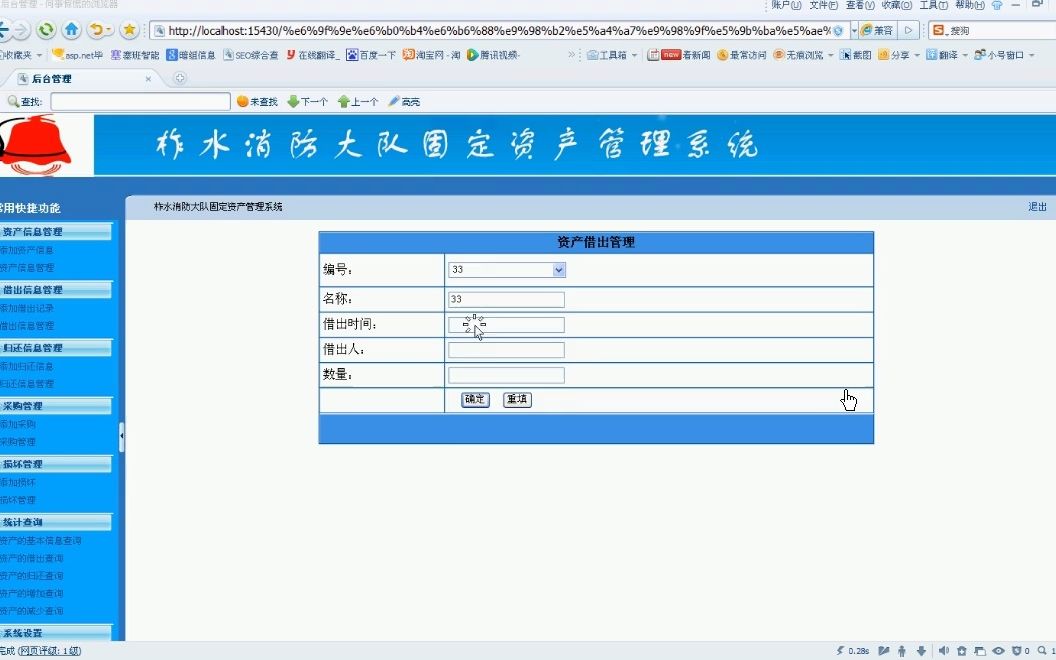This screenshot has height=660, width=1056.
Task: Click inside the 借出人 input field
Action: [x=506, y=351]
